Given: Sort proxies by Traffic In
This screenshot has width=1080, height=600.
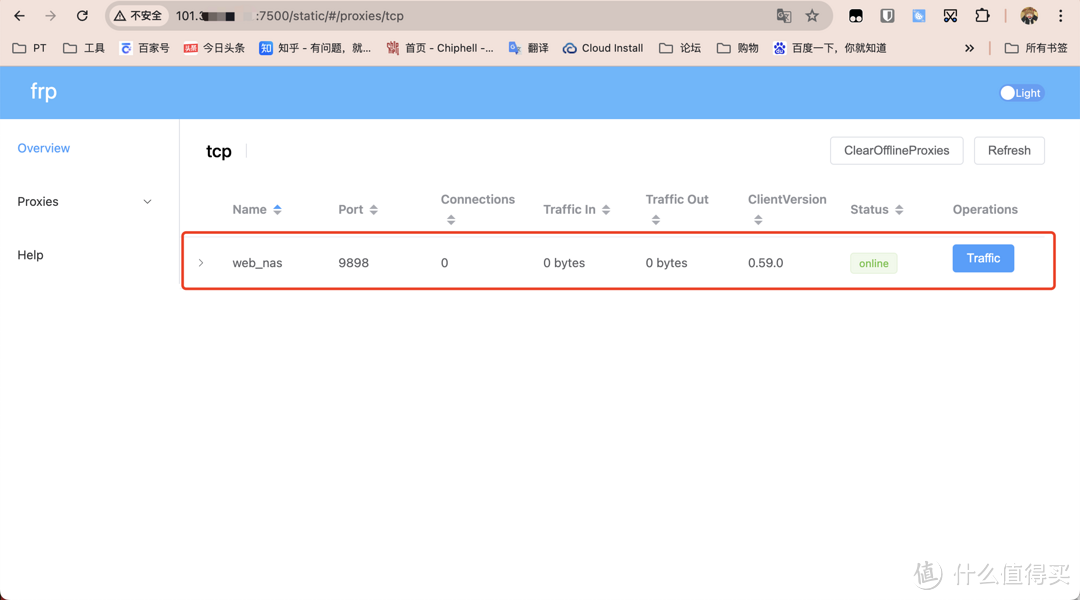Looking at the screenshot, I should point(607,209).
